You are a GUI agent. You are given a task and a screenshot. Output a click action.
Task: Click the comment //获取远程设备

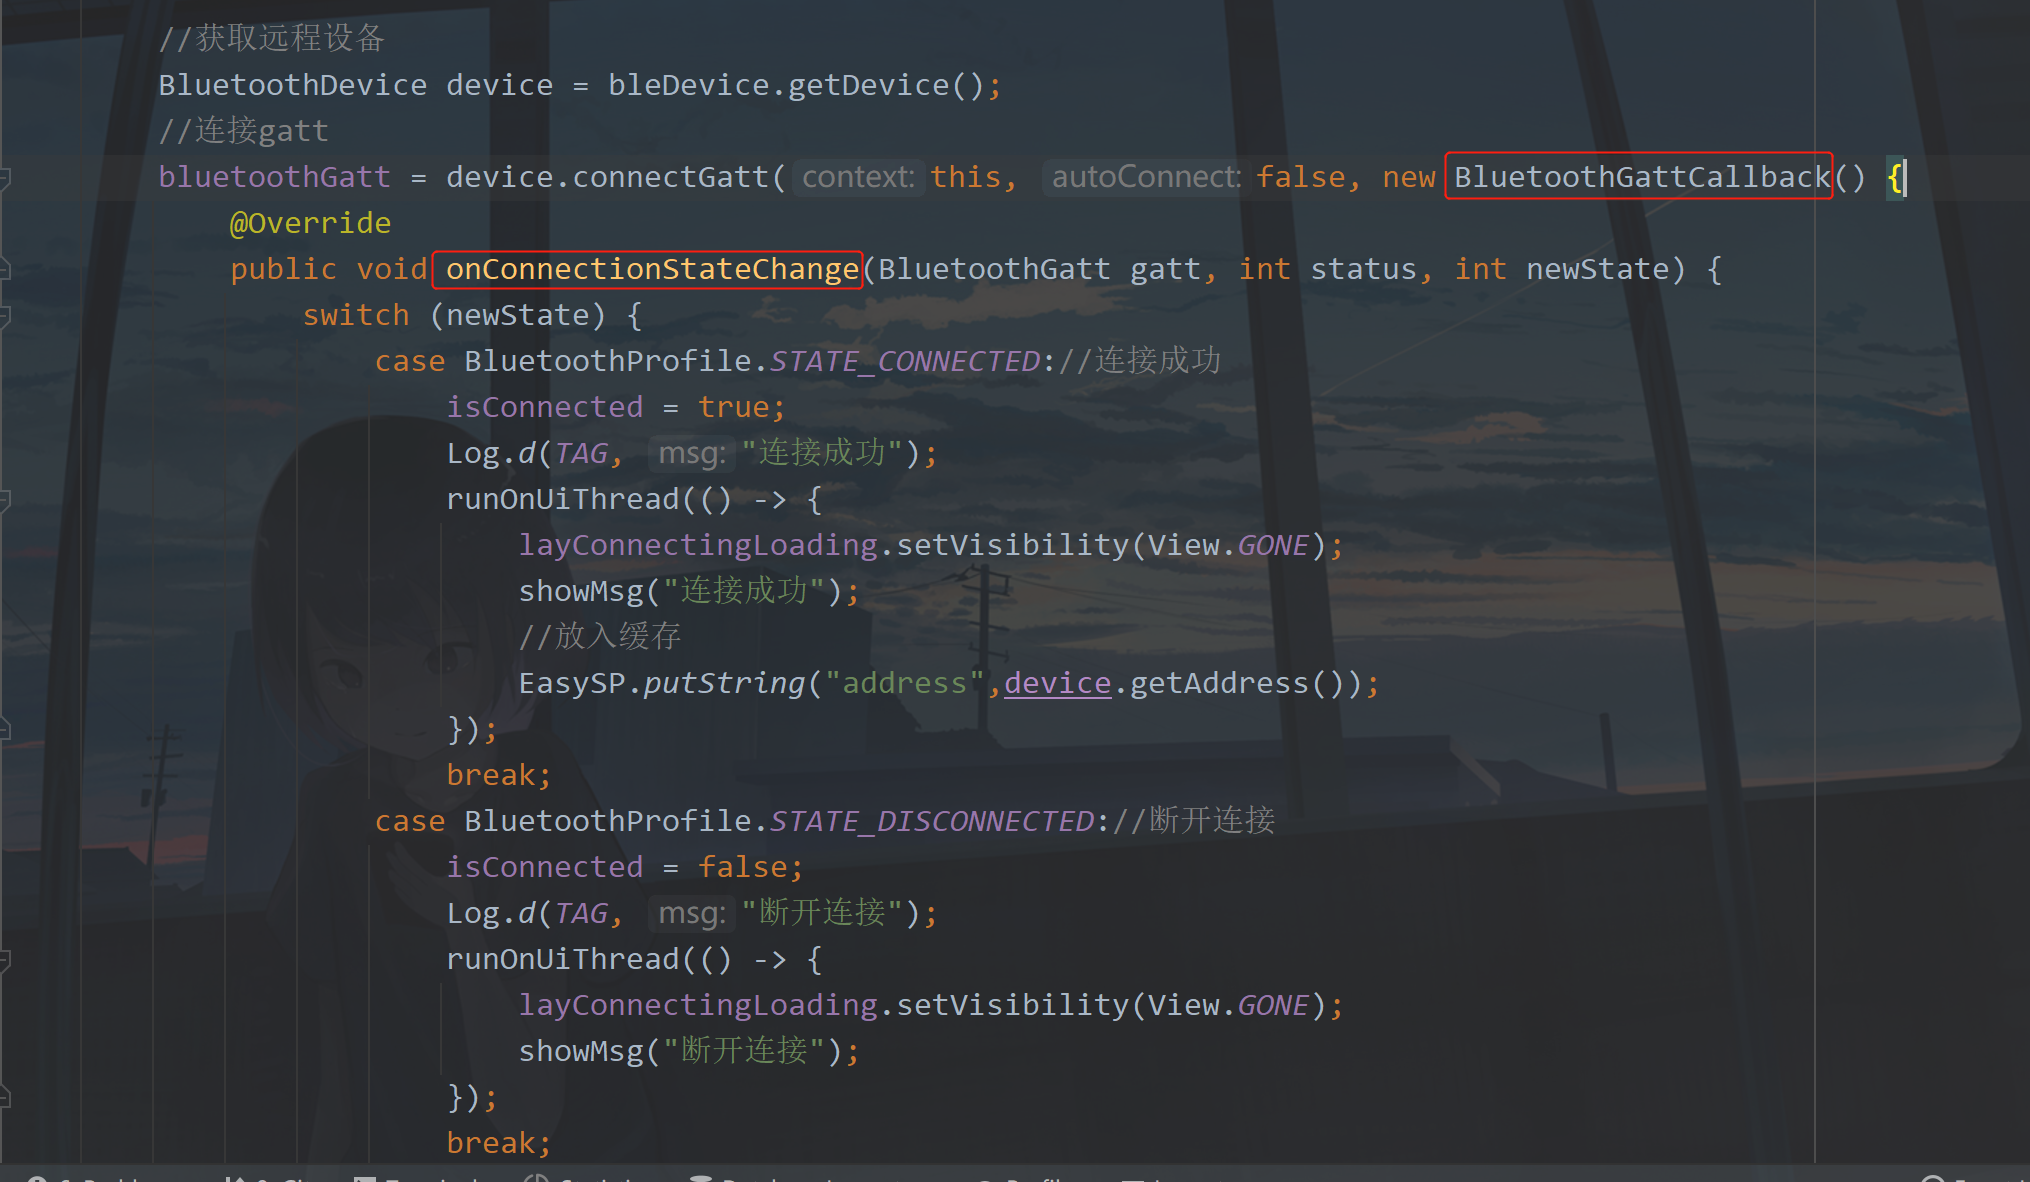pos(272,38)
